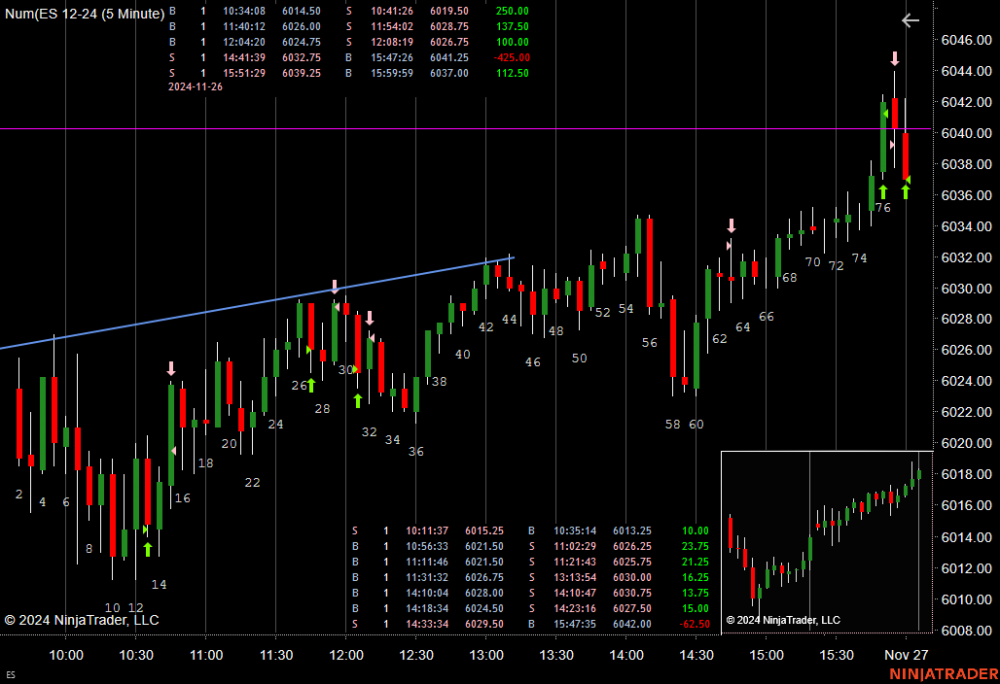Click the pink down arrow above bar 16
The image size is (1000, 684).
coord(171,369)
